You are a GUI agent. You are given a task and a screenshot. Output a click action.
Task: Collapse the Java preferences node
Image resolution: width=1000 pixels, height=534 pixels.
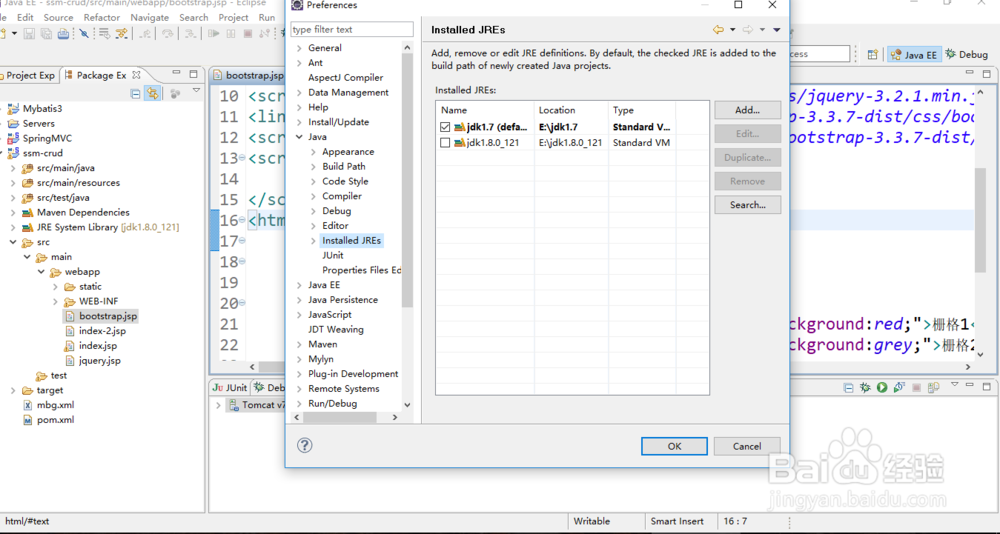299,137
